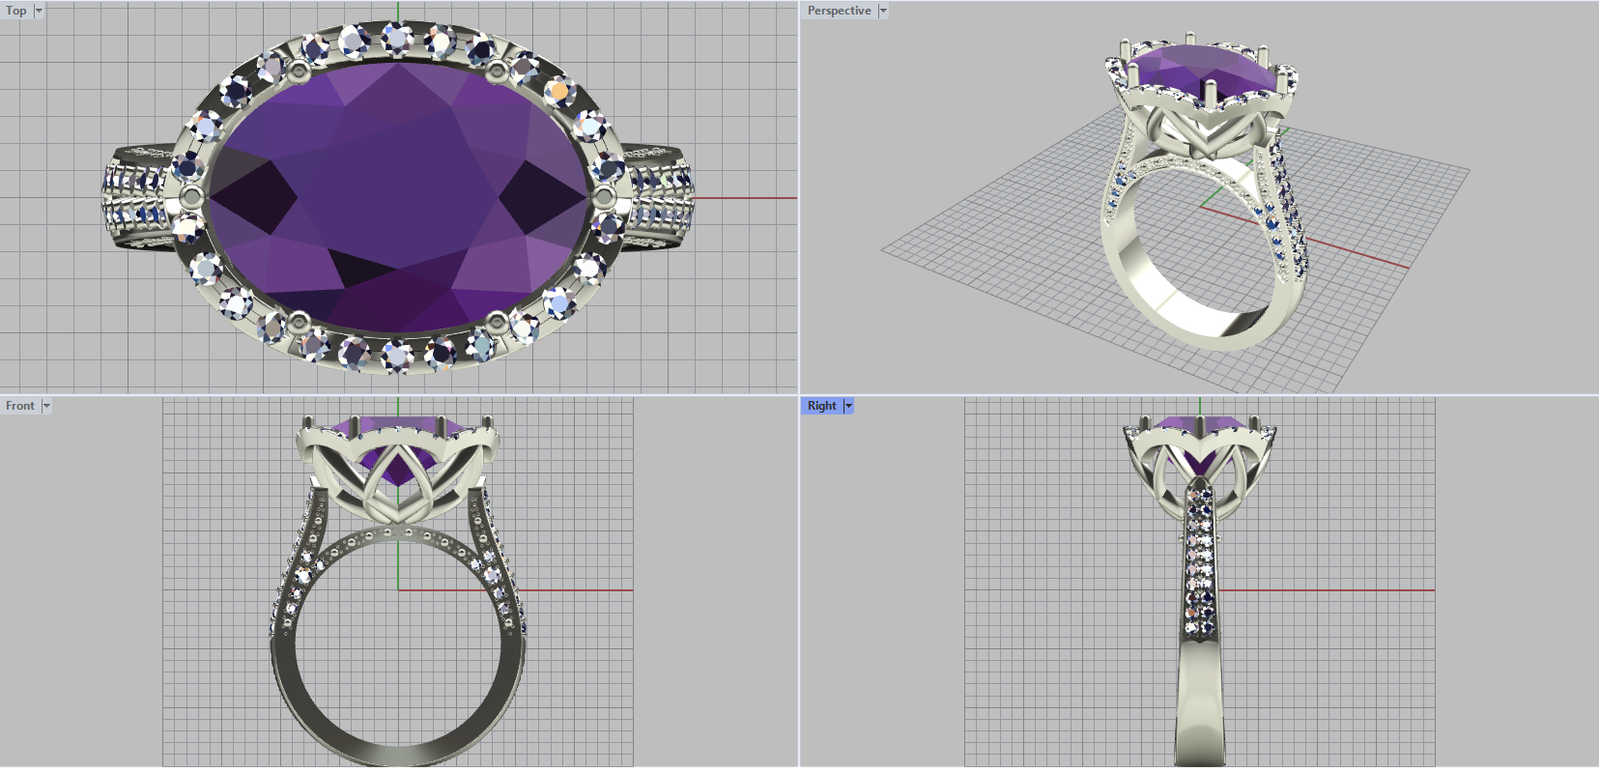Select the pavé stones in Right view
Image resolution: width=1600 pixels, height=772 pixels.
1199,560
